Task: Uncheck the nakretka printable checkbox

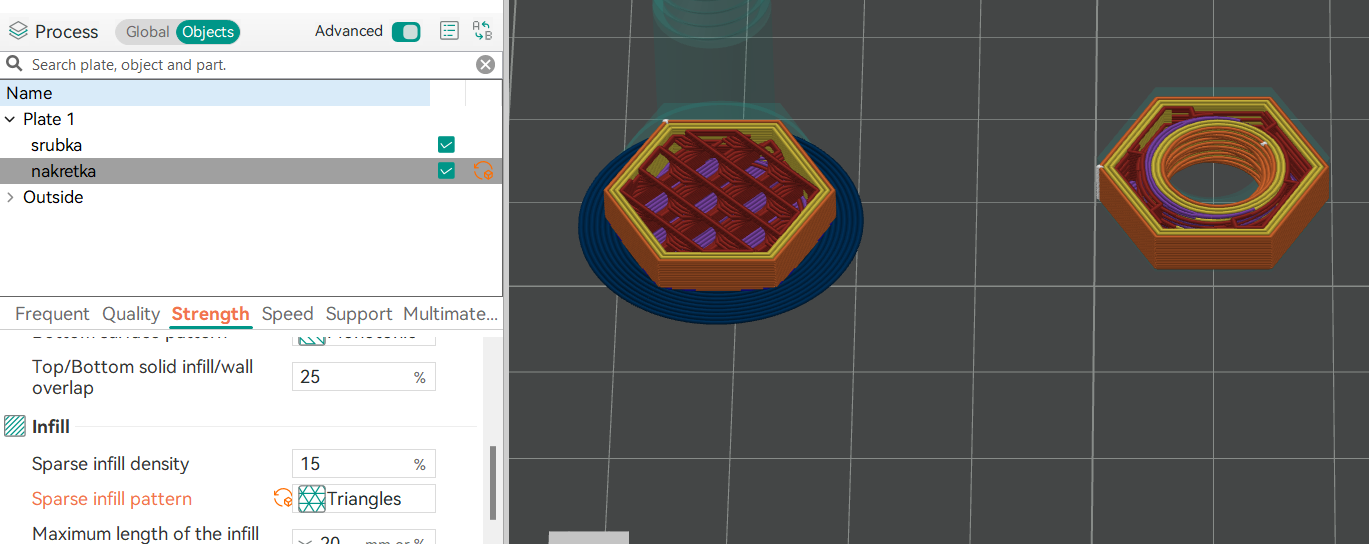Action: [446, 171]
